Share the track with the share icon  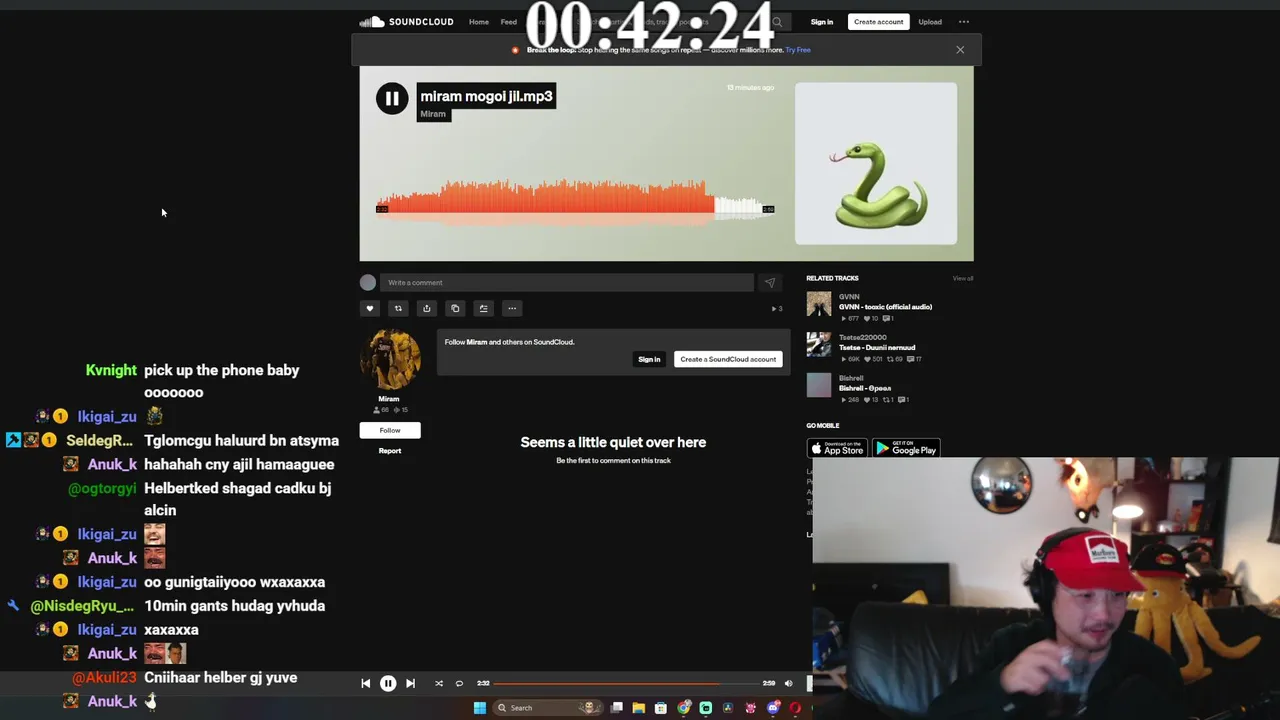pos(426,308)
